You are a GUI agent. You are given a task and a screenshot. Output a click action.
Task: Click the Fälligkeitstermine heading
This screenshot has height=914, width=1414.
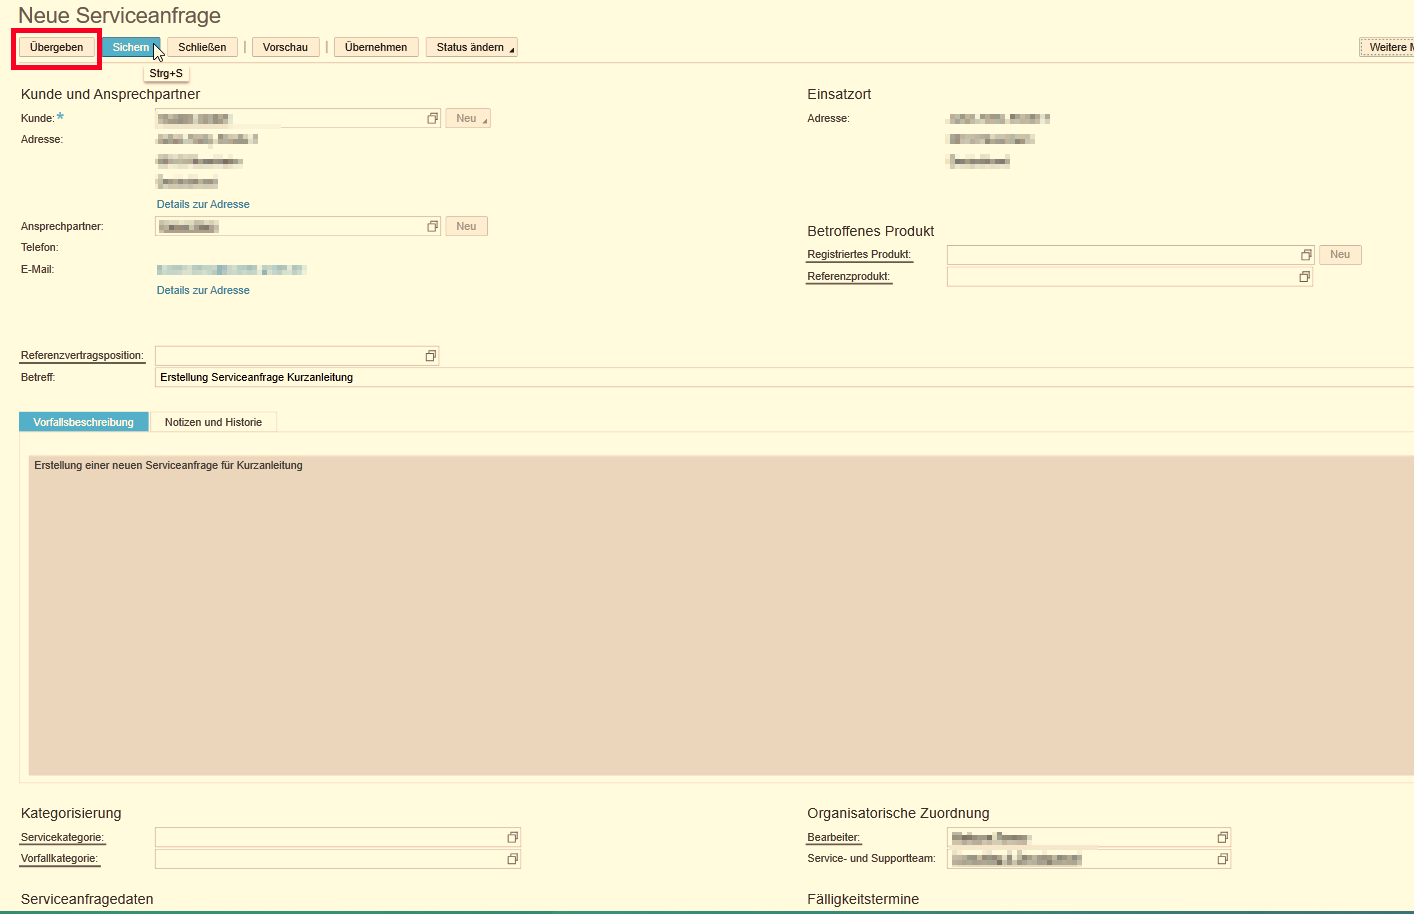coord(863,899)
